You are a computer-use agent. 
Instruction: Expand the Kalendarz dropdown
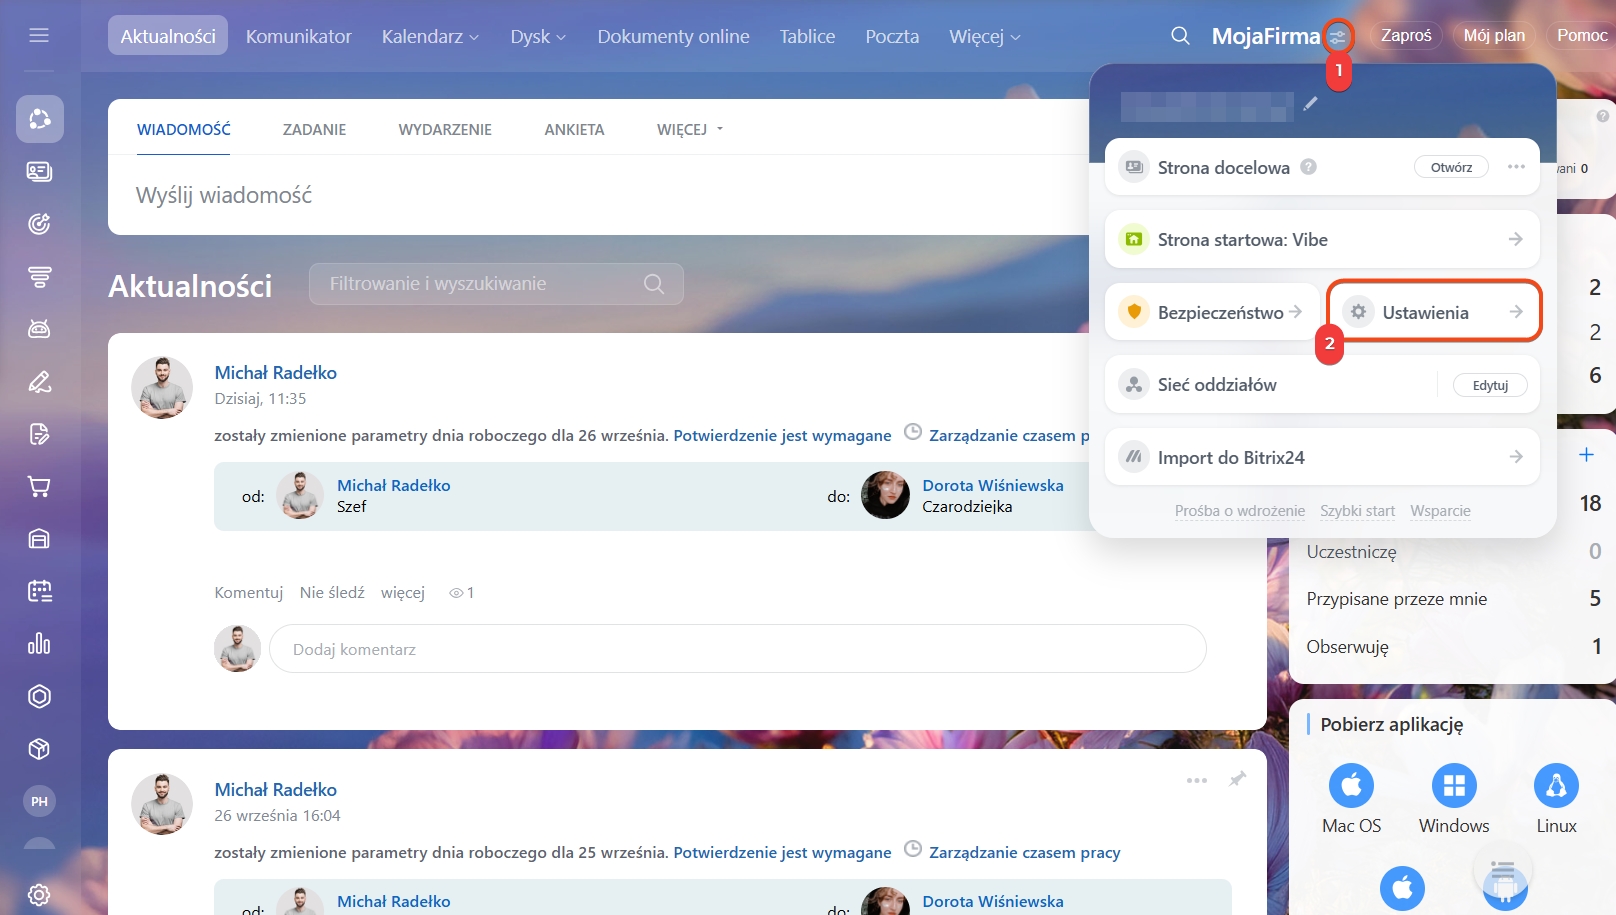430,37
